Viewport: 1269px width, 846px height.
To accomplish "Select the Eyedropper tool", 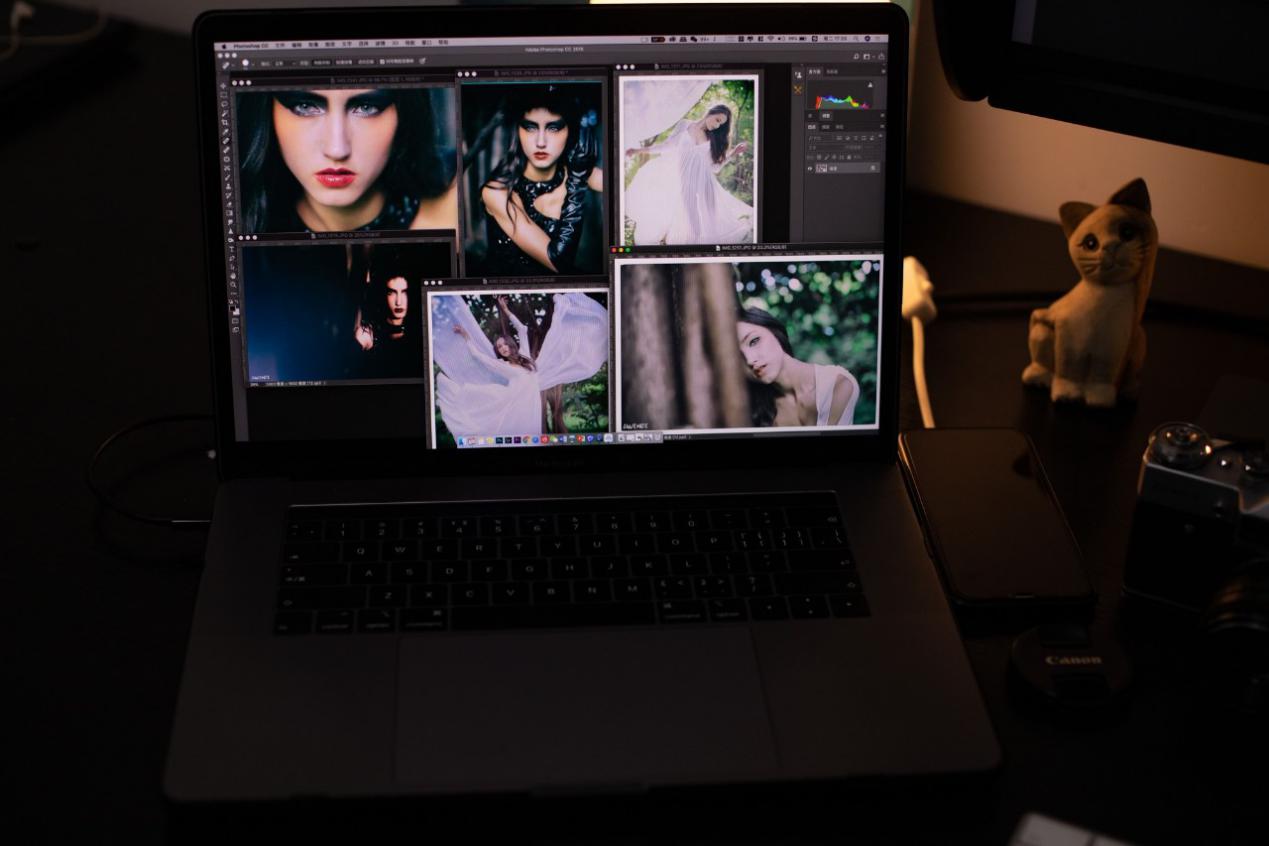I will 225,132.
